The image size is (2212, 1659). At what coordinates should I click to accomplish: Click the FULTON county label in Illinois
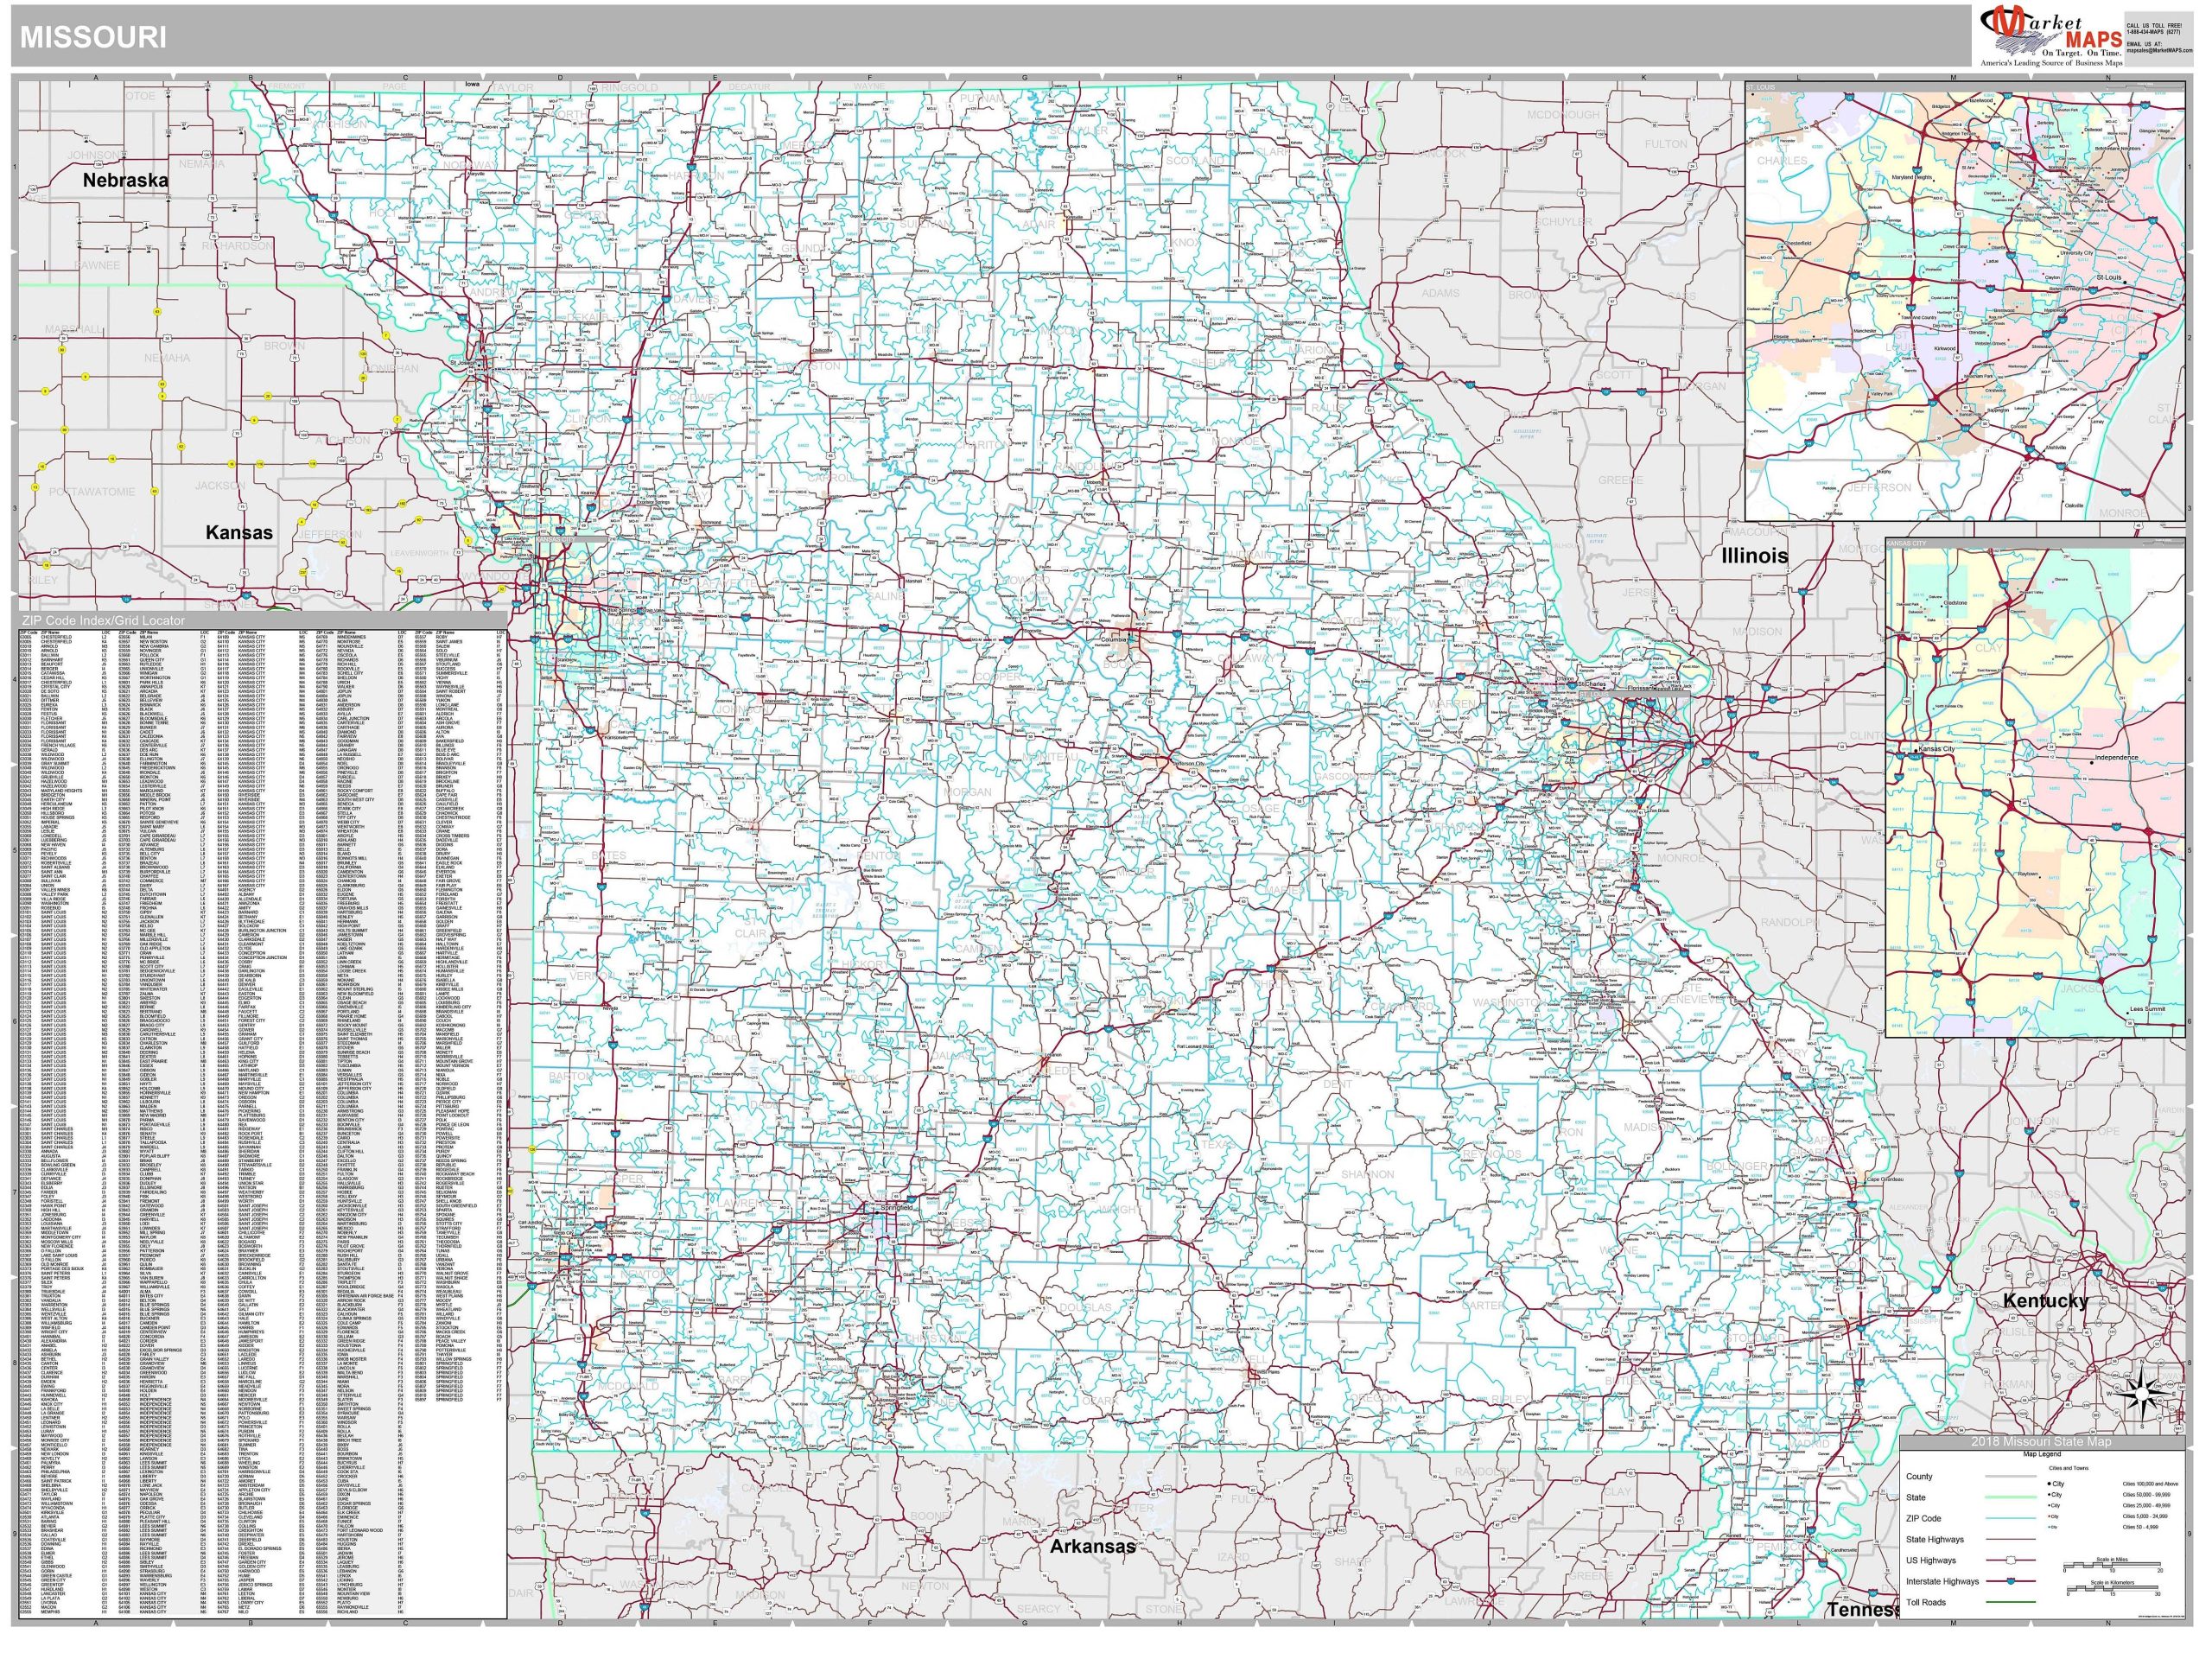tap(1666, 144)
